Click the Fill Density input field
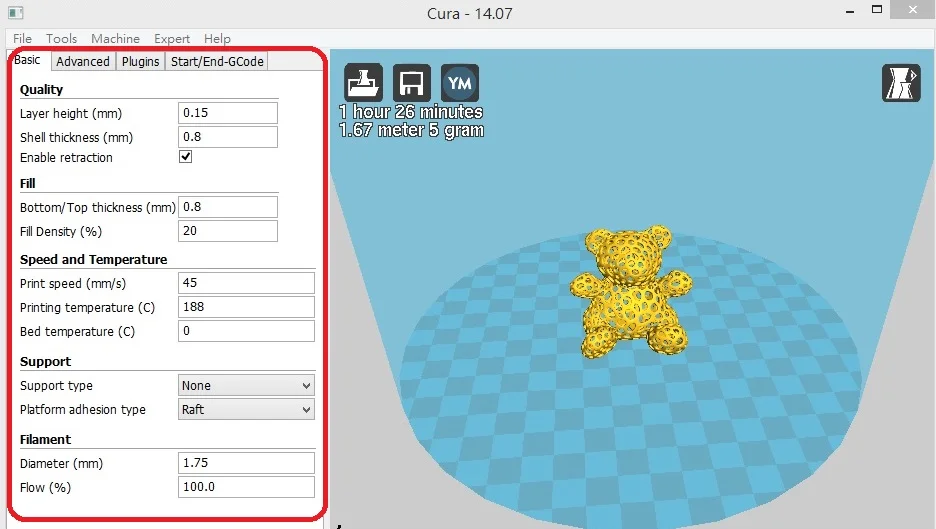936x529 pixels. click(227, 231)
